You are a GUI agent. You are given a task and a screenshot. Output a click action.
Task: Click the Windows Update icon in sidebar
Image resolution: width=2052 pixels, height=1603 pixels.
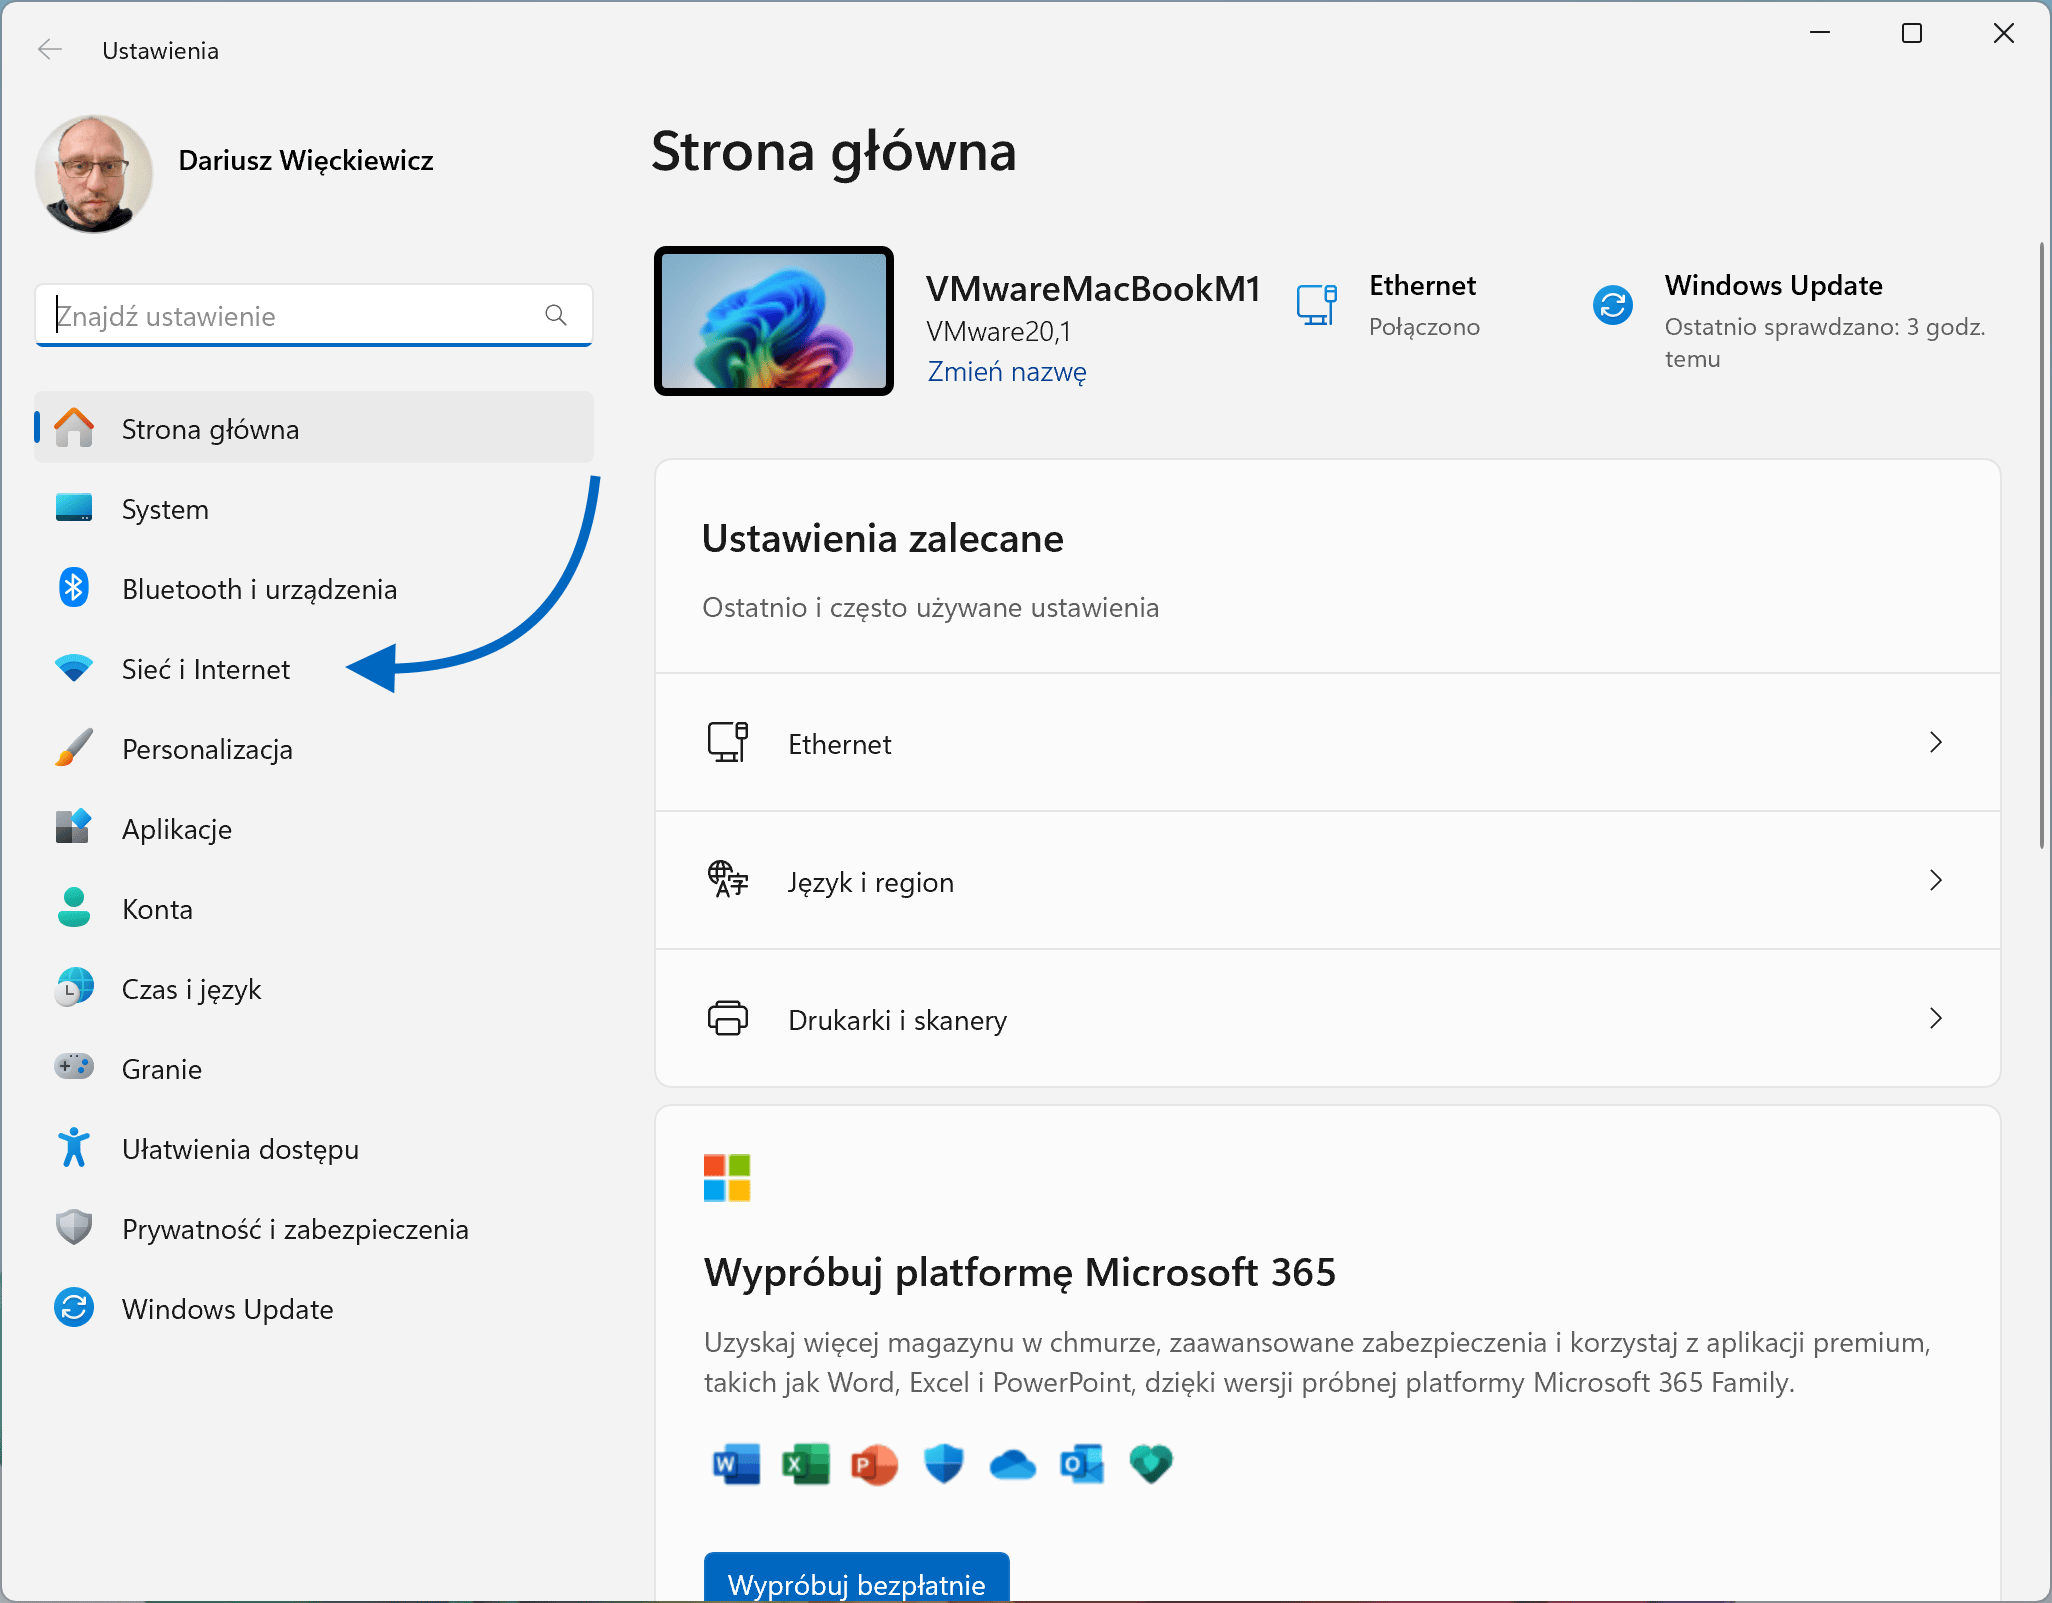click(x=74, y=1308)
